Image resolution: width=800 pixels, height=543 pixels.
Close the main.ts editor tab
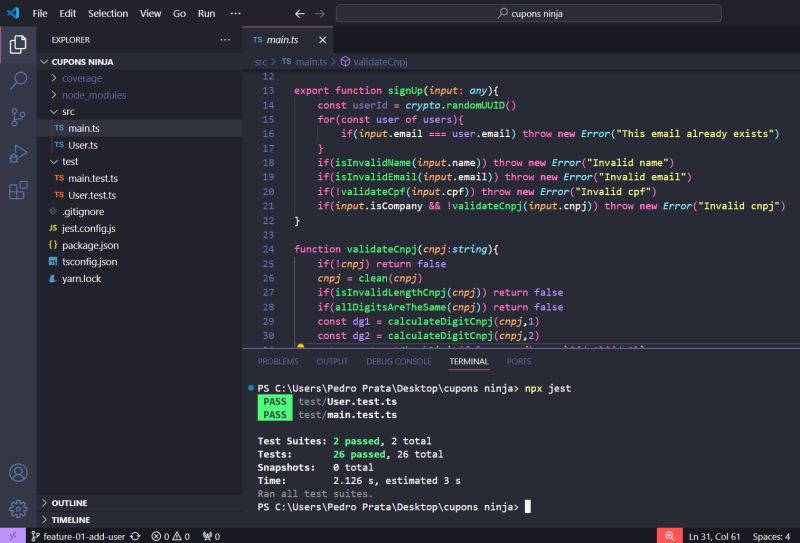point(323,40)
